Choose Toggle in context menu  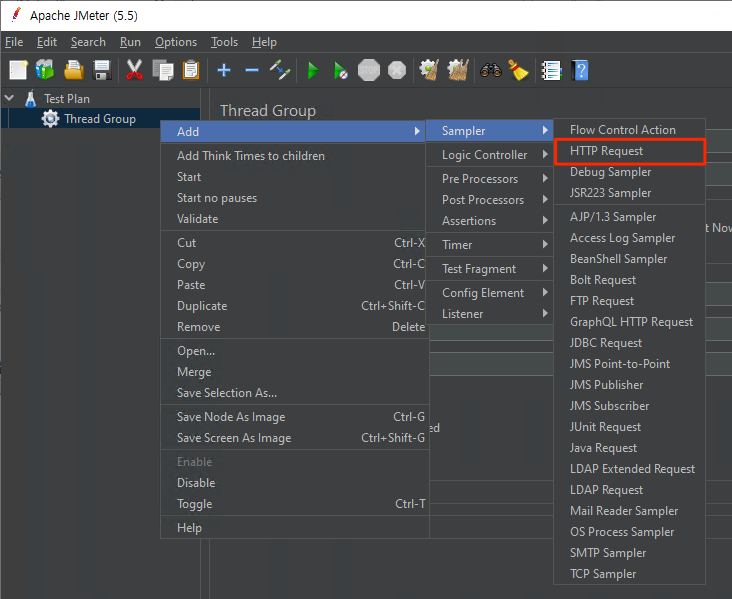coord(295,504)
